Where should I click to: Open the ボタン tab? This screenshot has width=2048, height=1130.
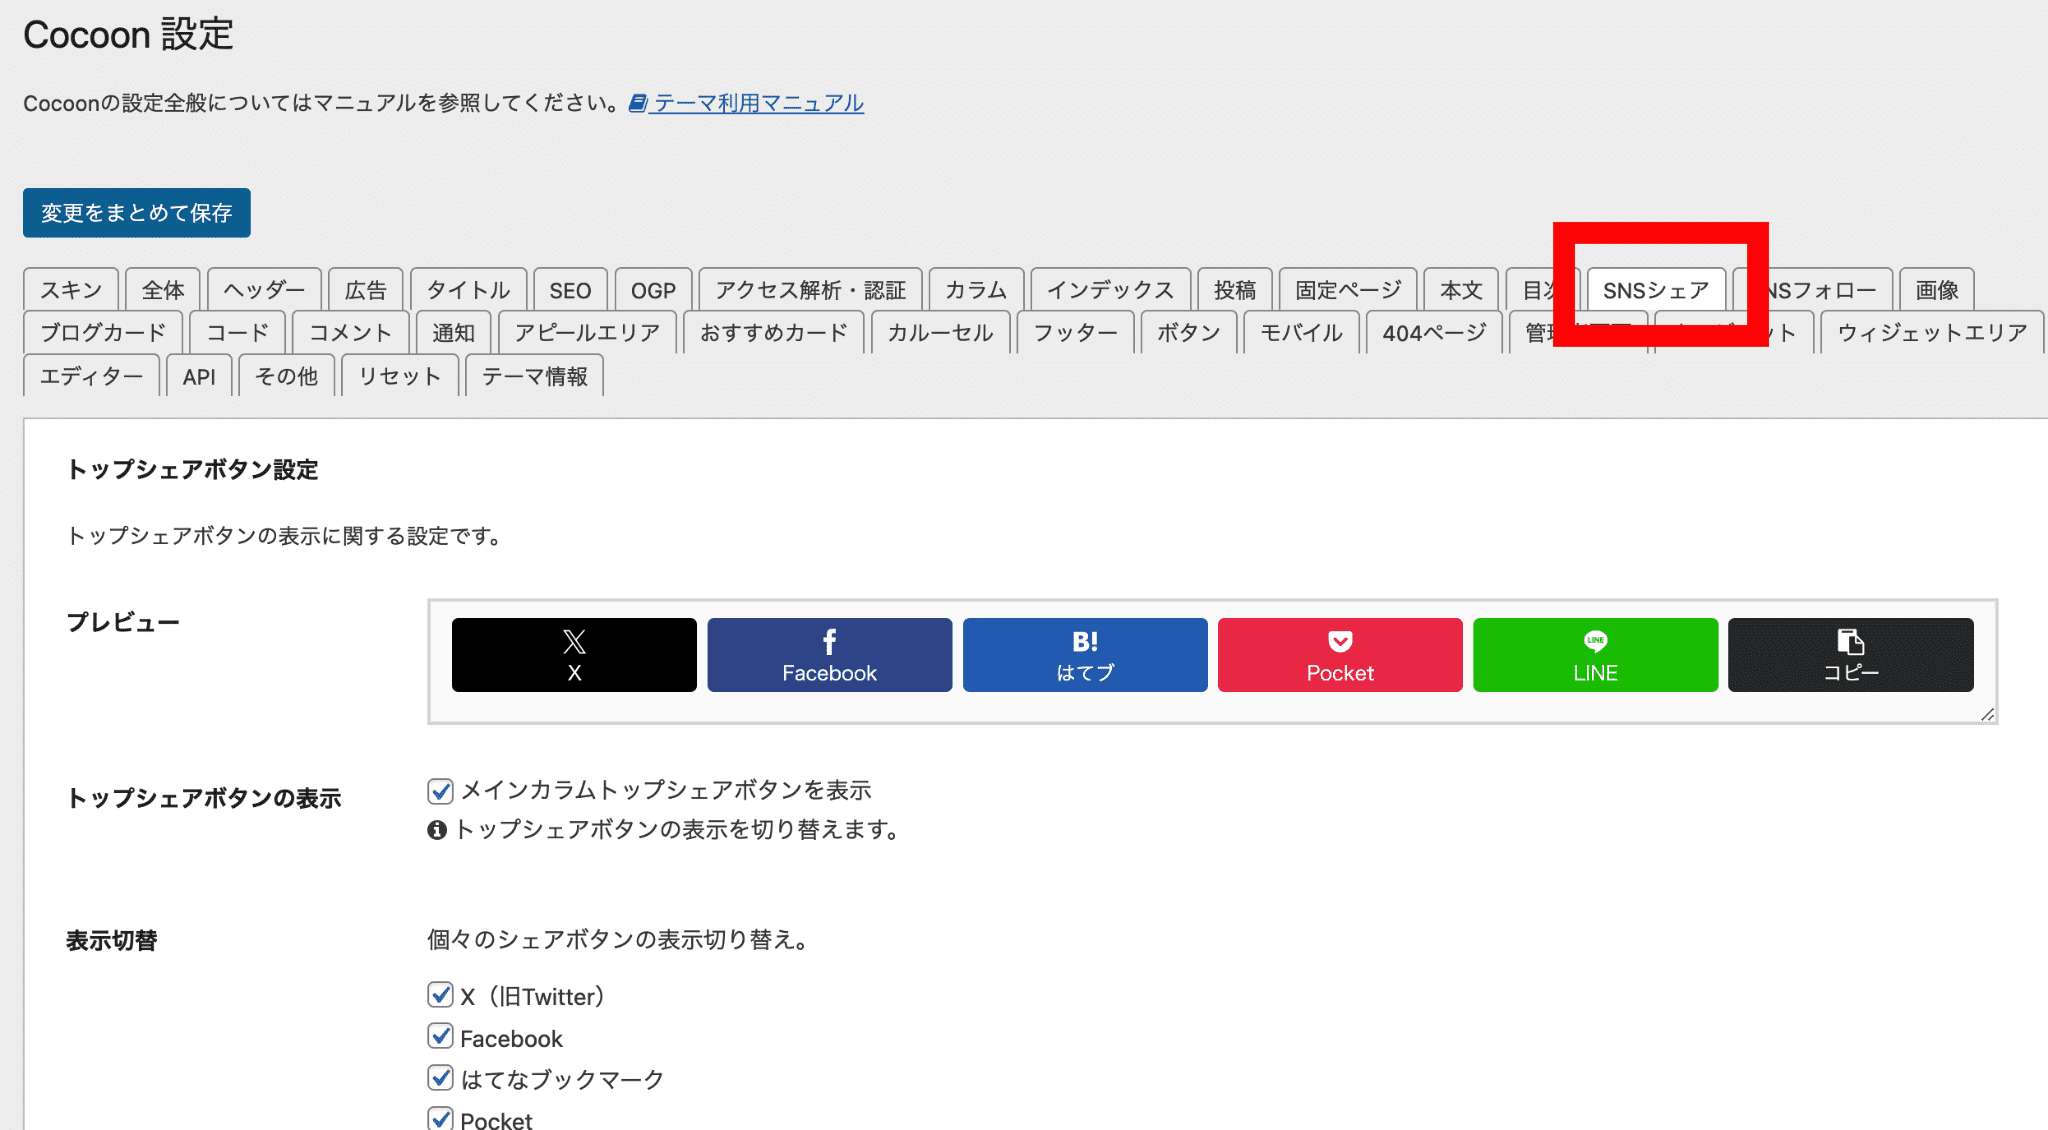(x=1189, y=333)
